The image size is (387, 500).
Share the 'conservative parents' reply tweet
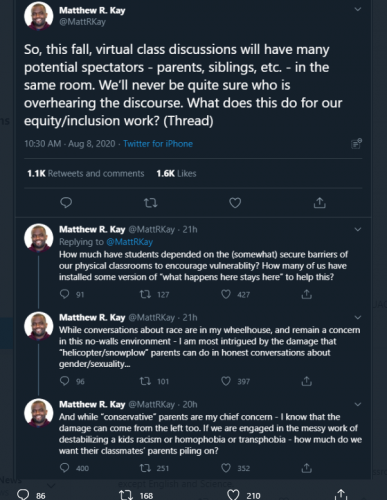tap(306, 468)
